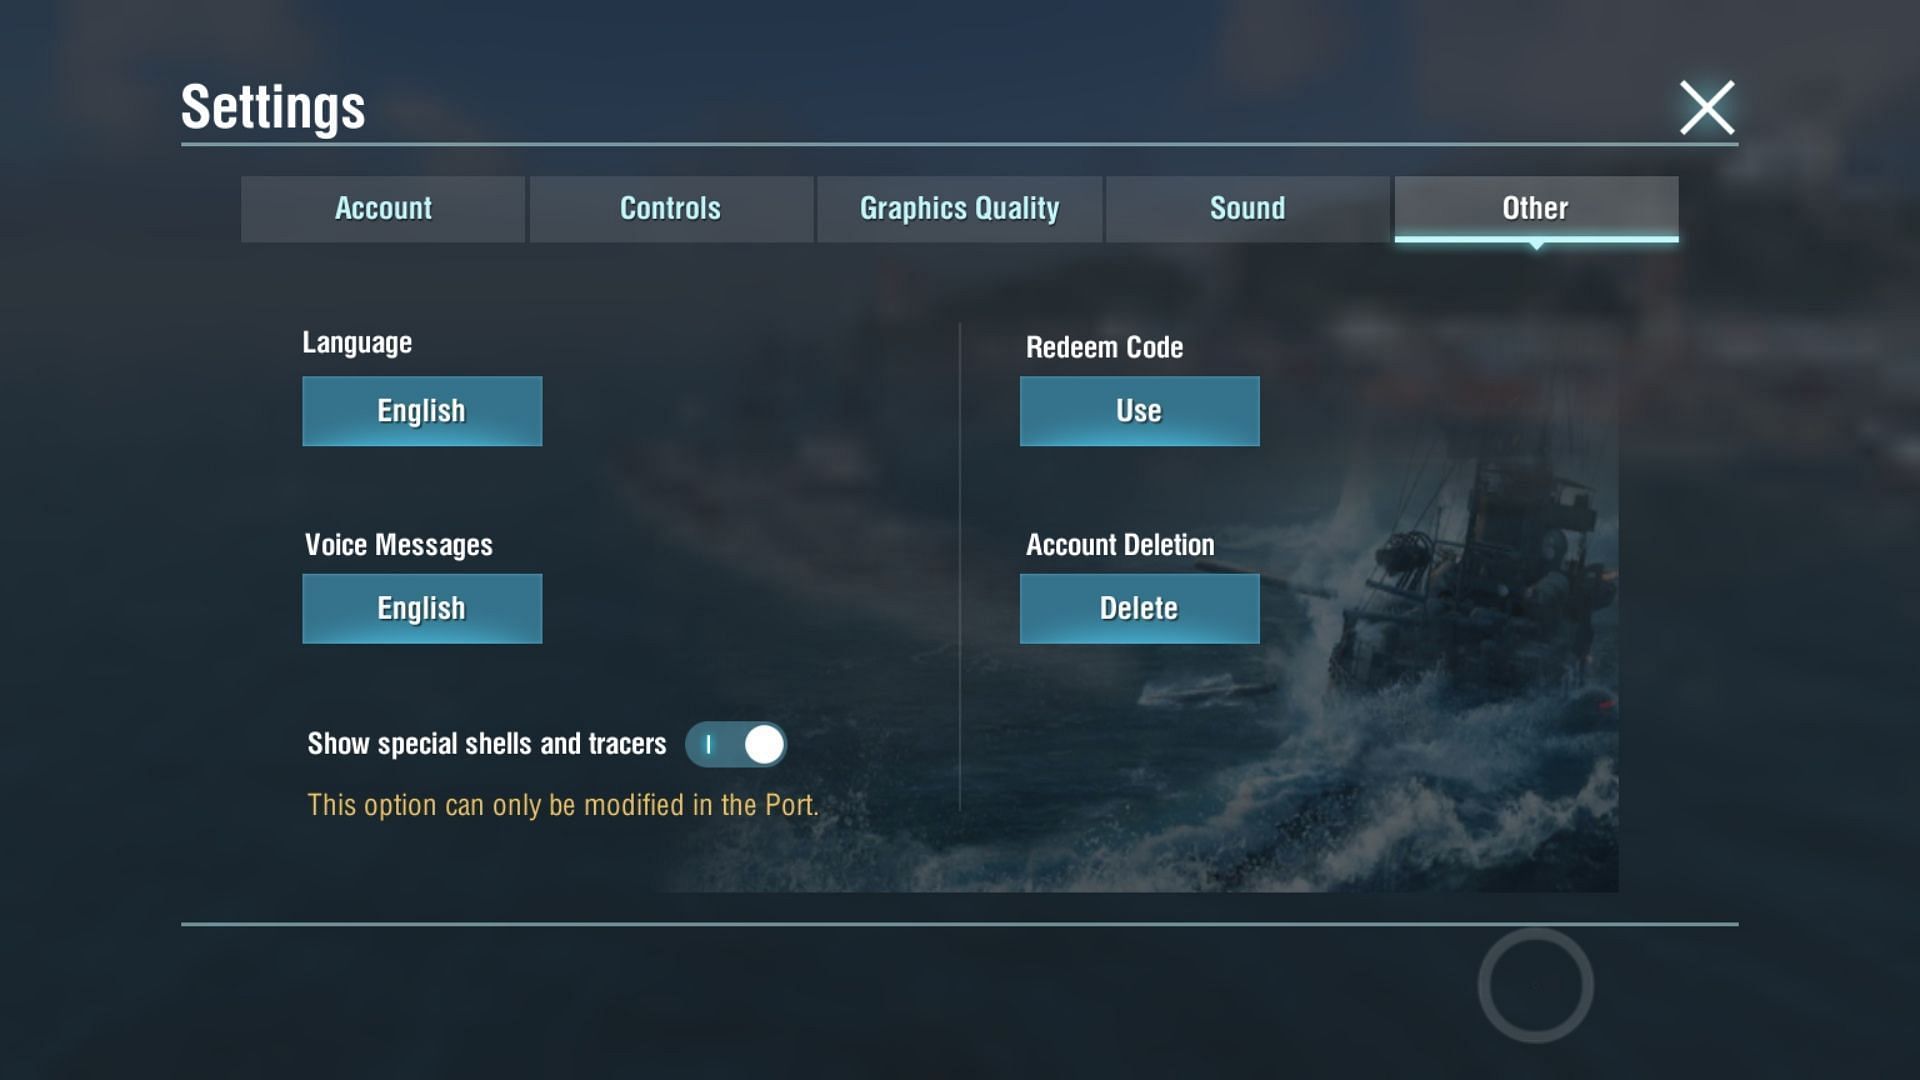Switch to the Account tab
Viewport: 1920px width, 1080px height.
coord(382,208)
